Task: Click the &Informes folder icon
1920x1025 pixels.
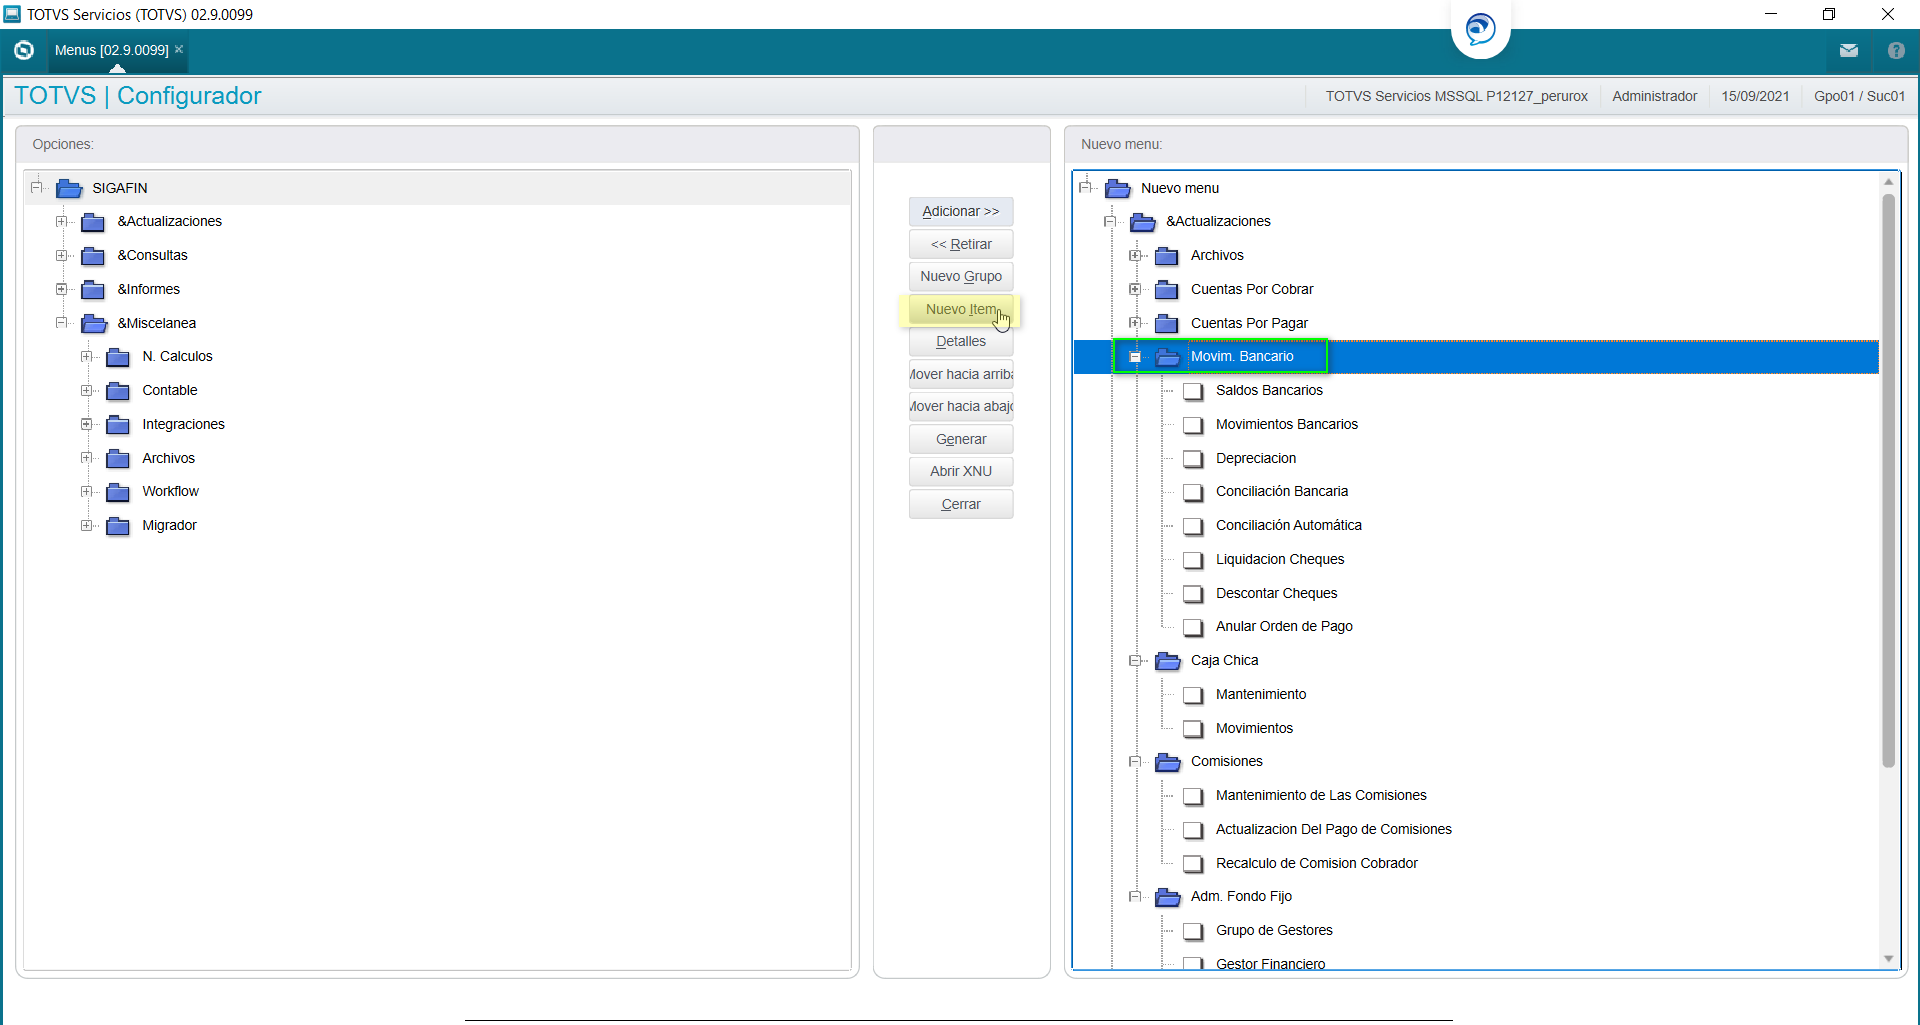Action: click(x=93, y=290)
